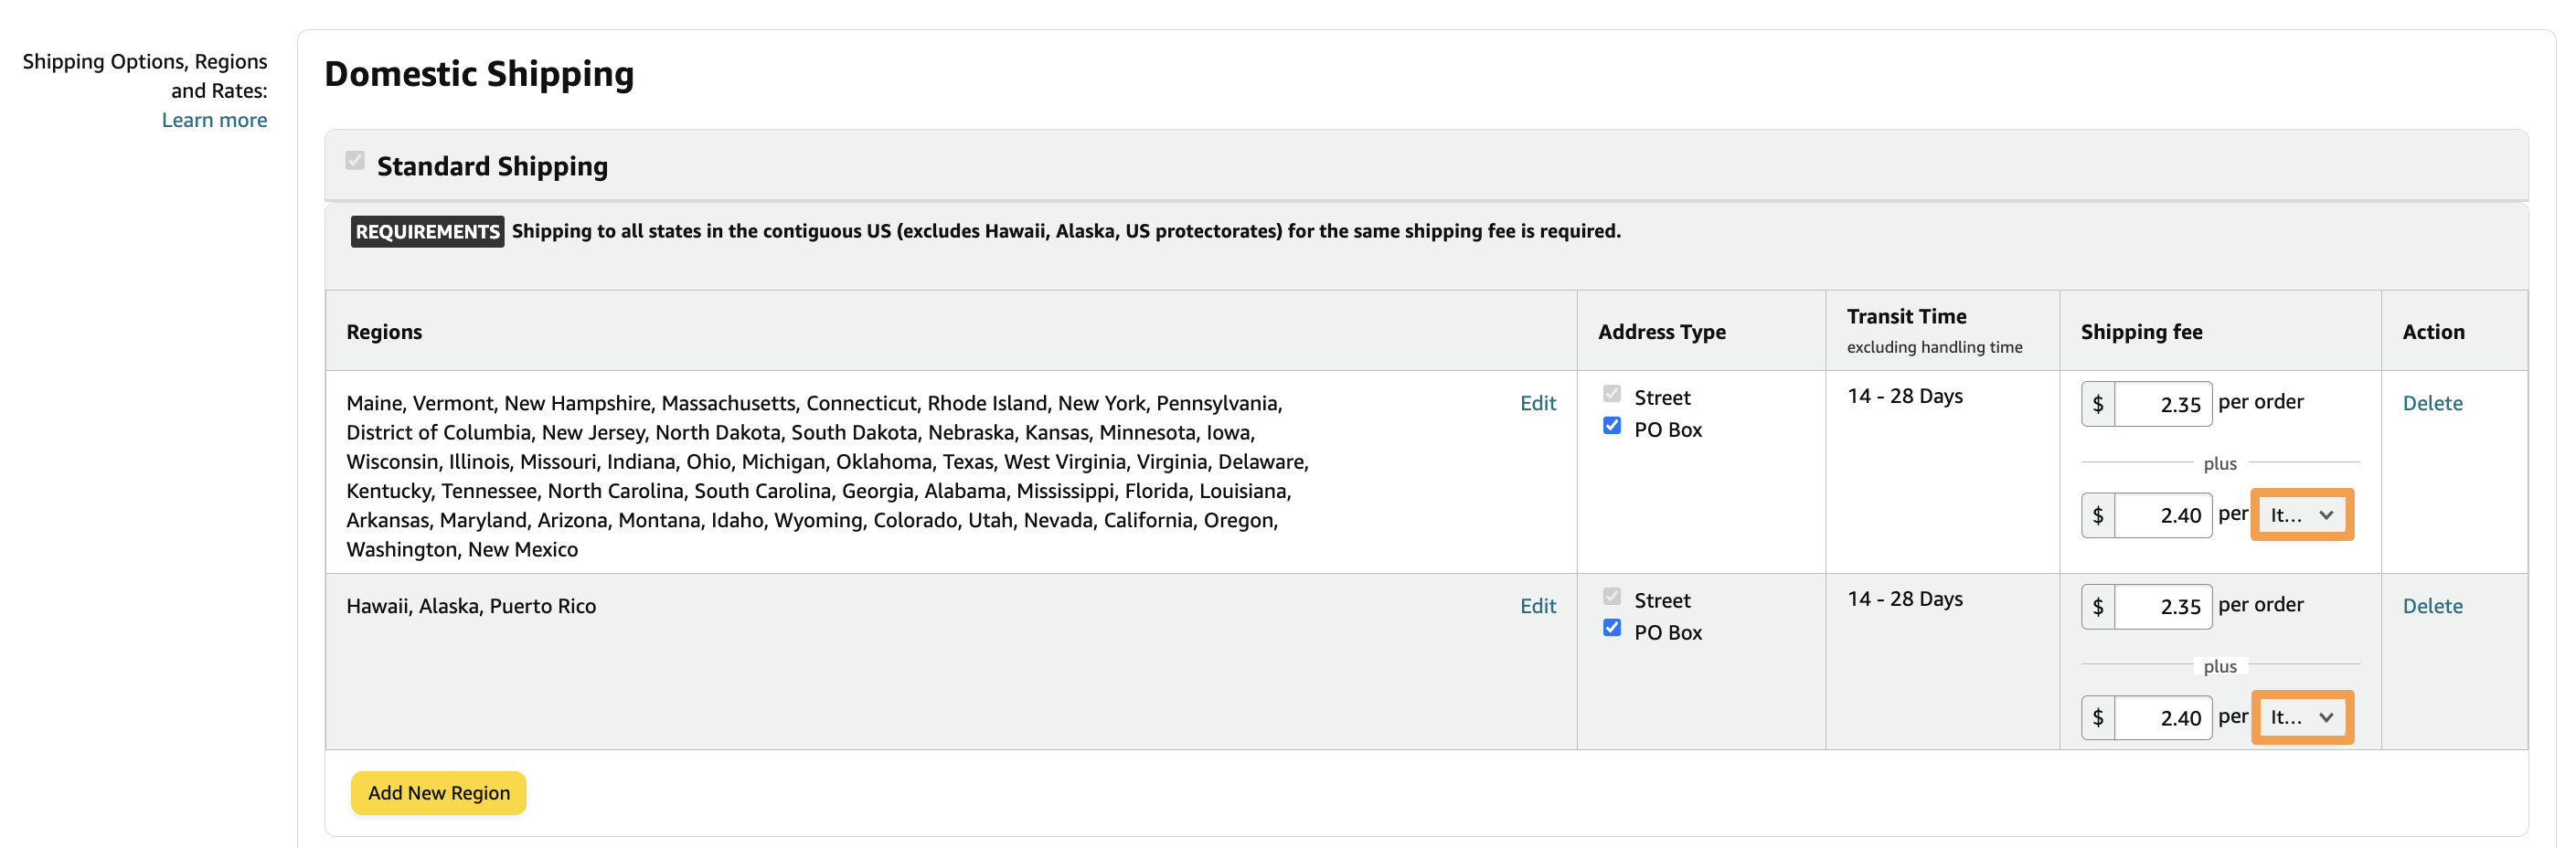Toggle the Standard Shipping checkbox
This screenshot has width=2576, height=848.
tap(355, 160)
